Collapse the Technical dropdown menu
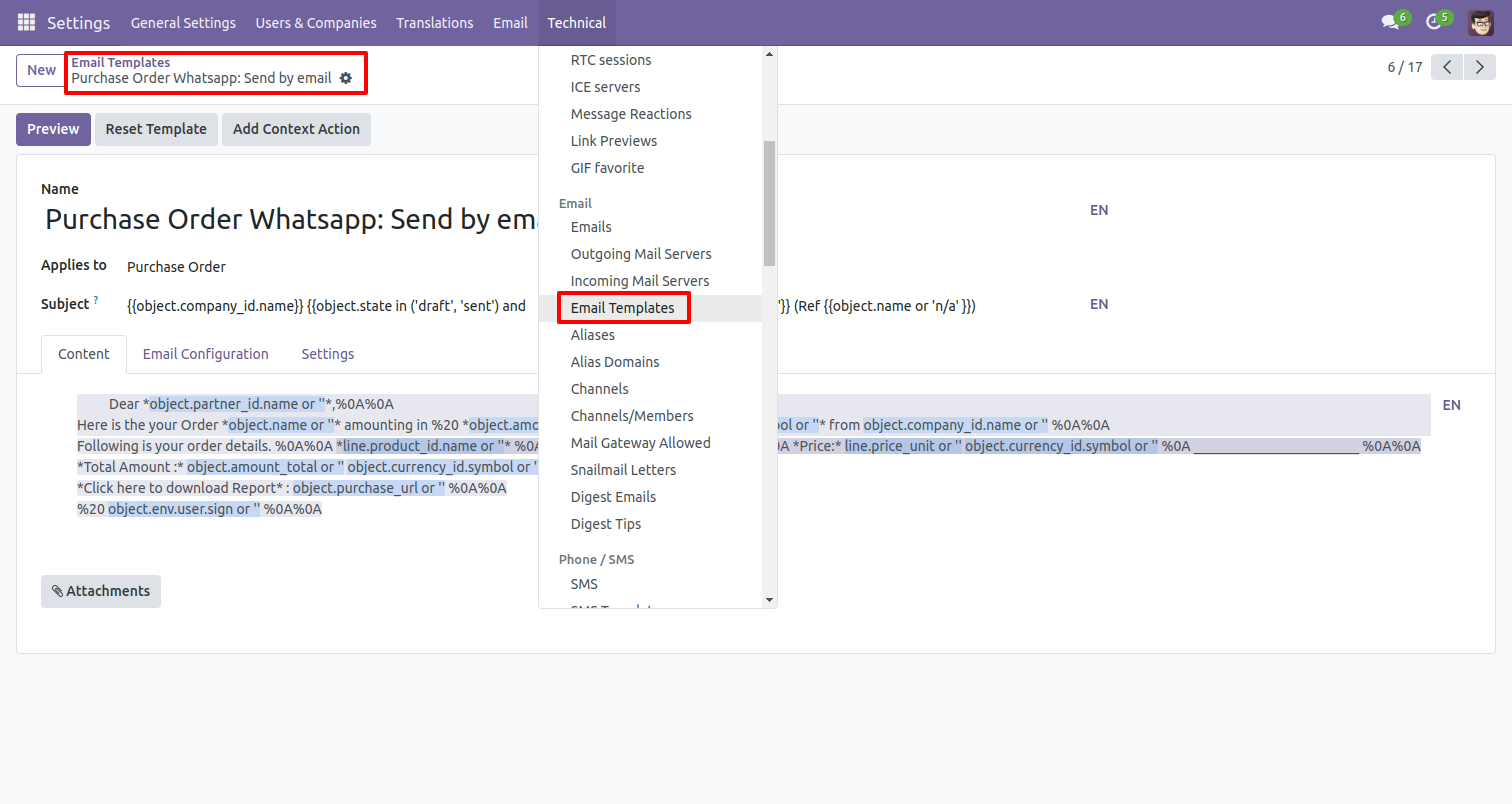This screenshot has height=804, width=1512. pos(577,22)
